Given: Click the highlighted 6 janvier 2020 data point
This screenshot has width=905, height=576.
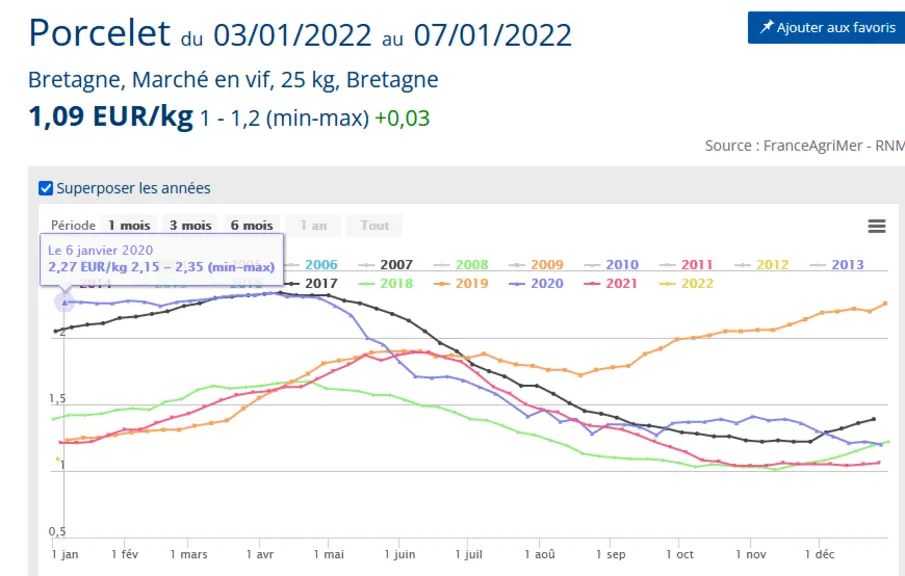Looking at the screenshot, I should [65, 302].
